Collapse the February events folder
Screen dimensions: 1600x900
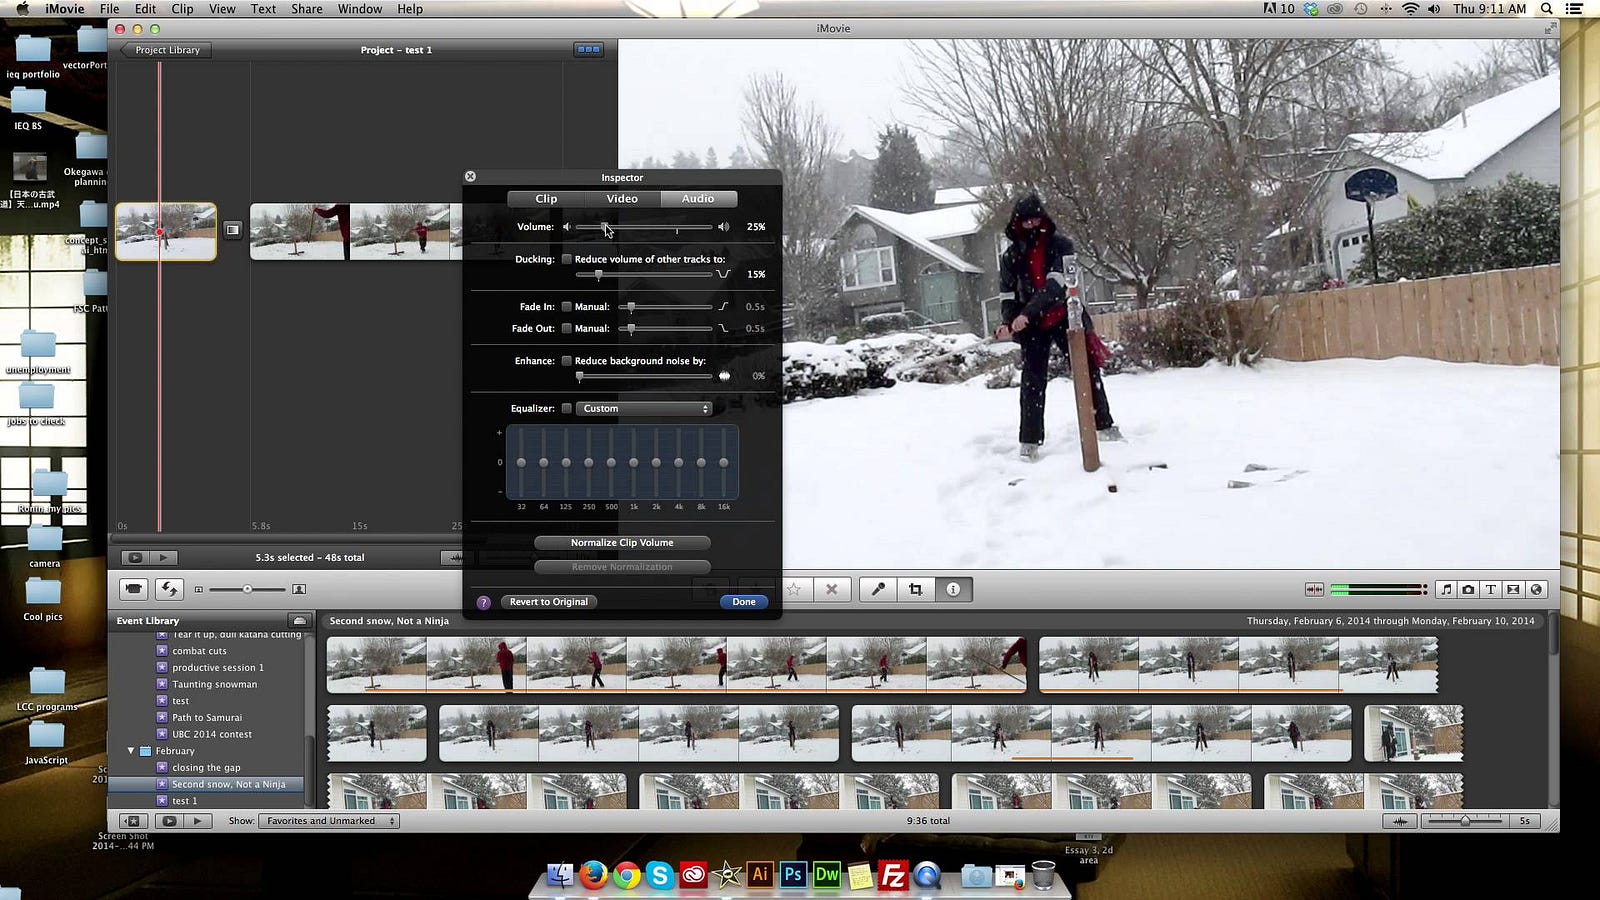click(x=131, y=751)
